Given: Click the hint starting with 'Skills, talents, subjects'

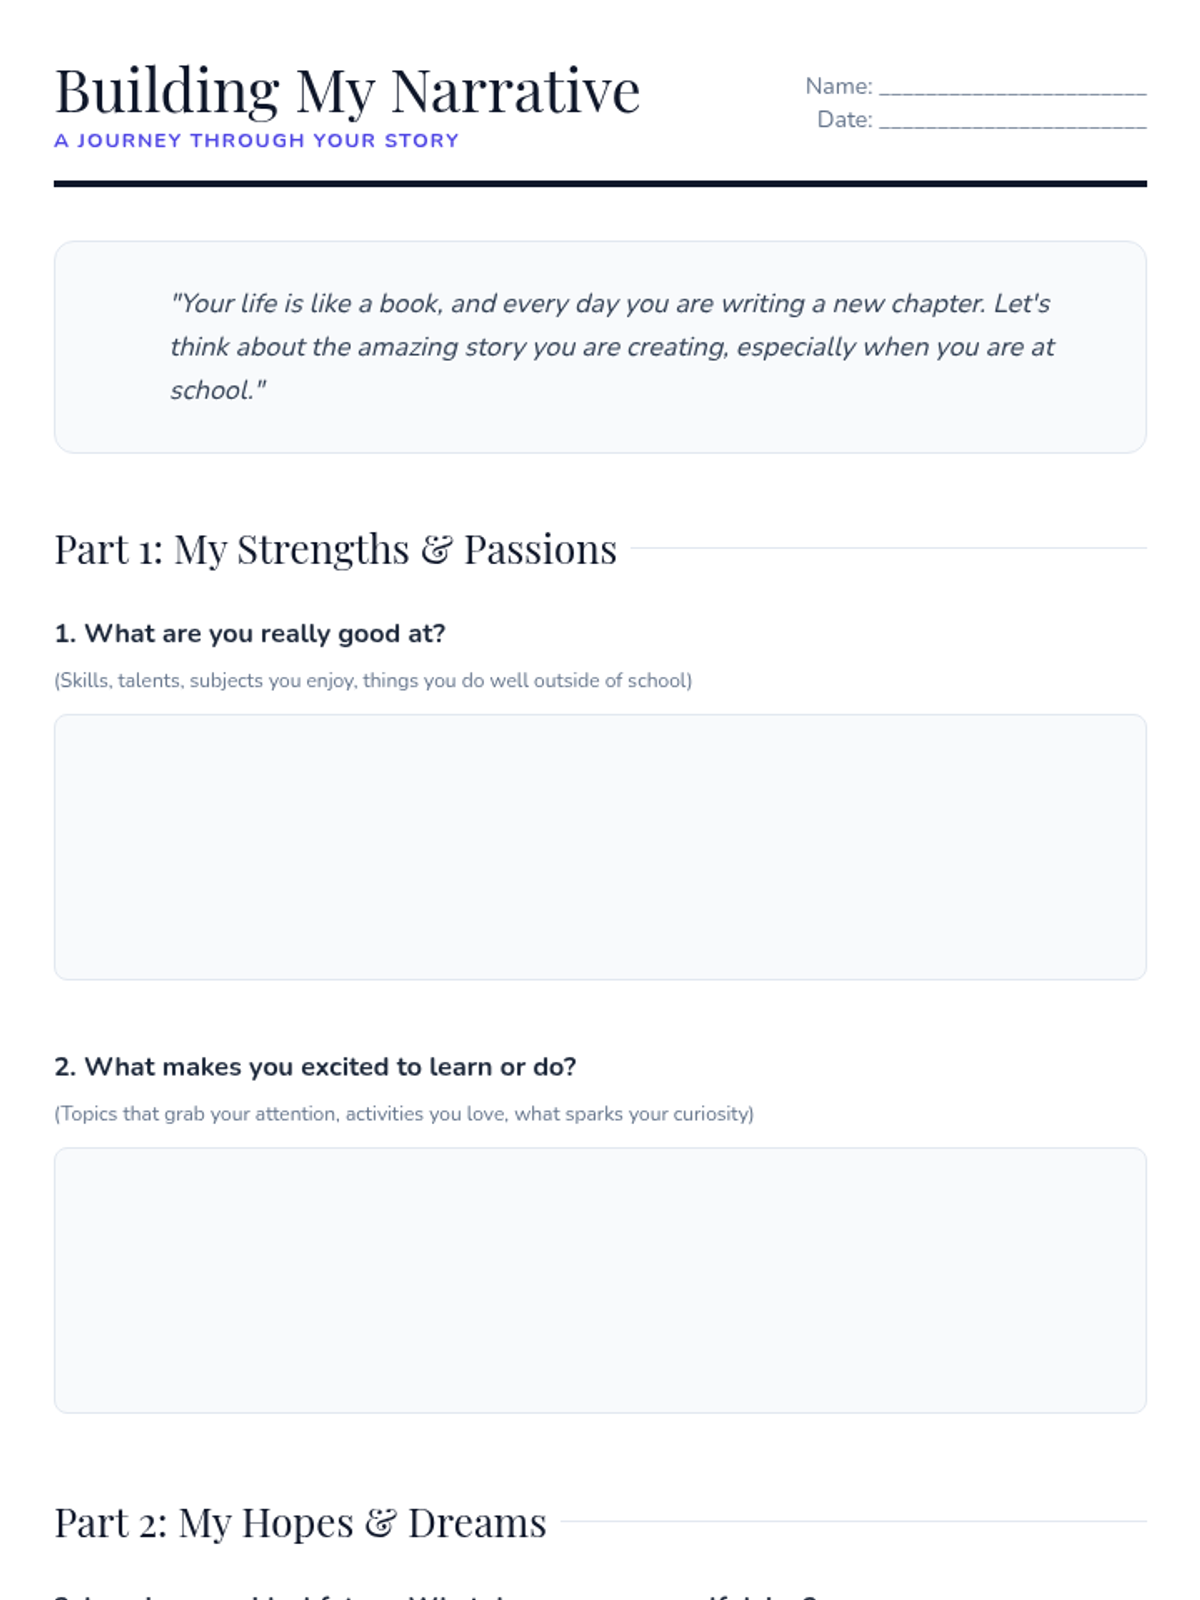Looking at the screenshot, I should [x=373, y=681].
